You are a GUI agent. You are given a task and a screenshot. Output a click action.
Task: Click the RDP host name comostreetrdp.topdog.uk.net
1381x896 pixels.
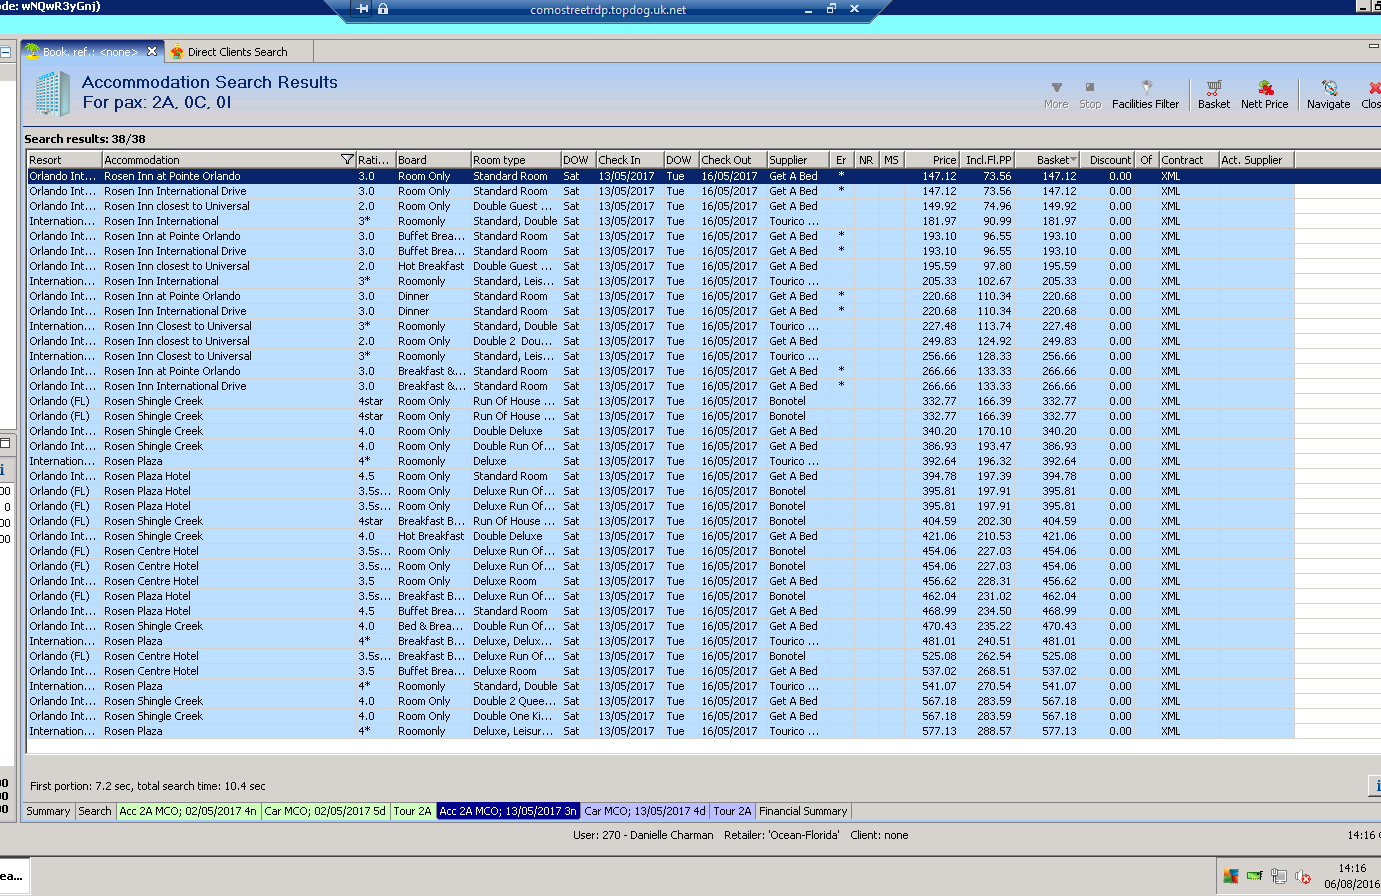(x=608, y=10)
